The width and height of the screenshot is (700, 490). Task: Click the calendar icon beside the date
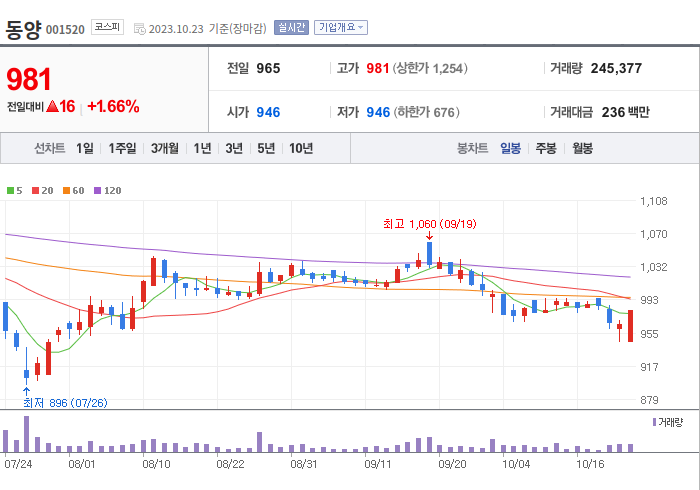pos(140,29)
